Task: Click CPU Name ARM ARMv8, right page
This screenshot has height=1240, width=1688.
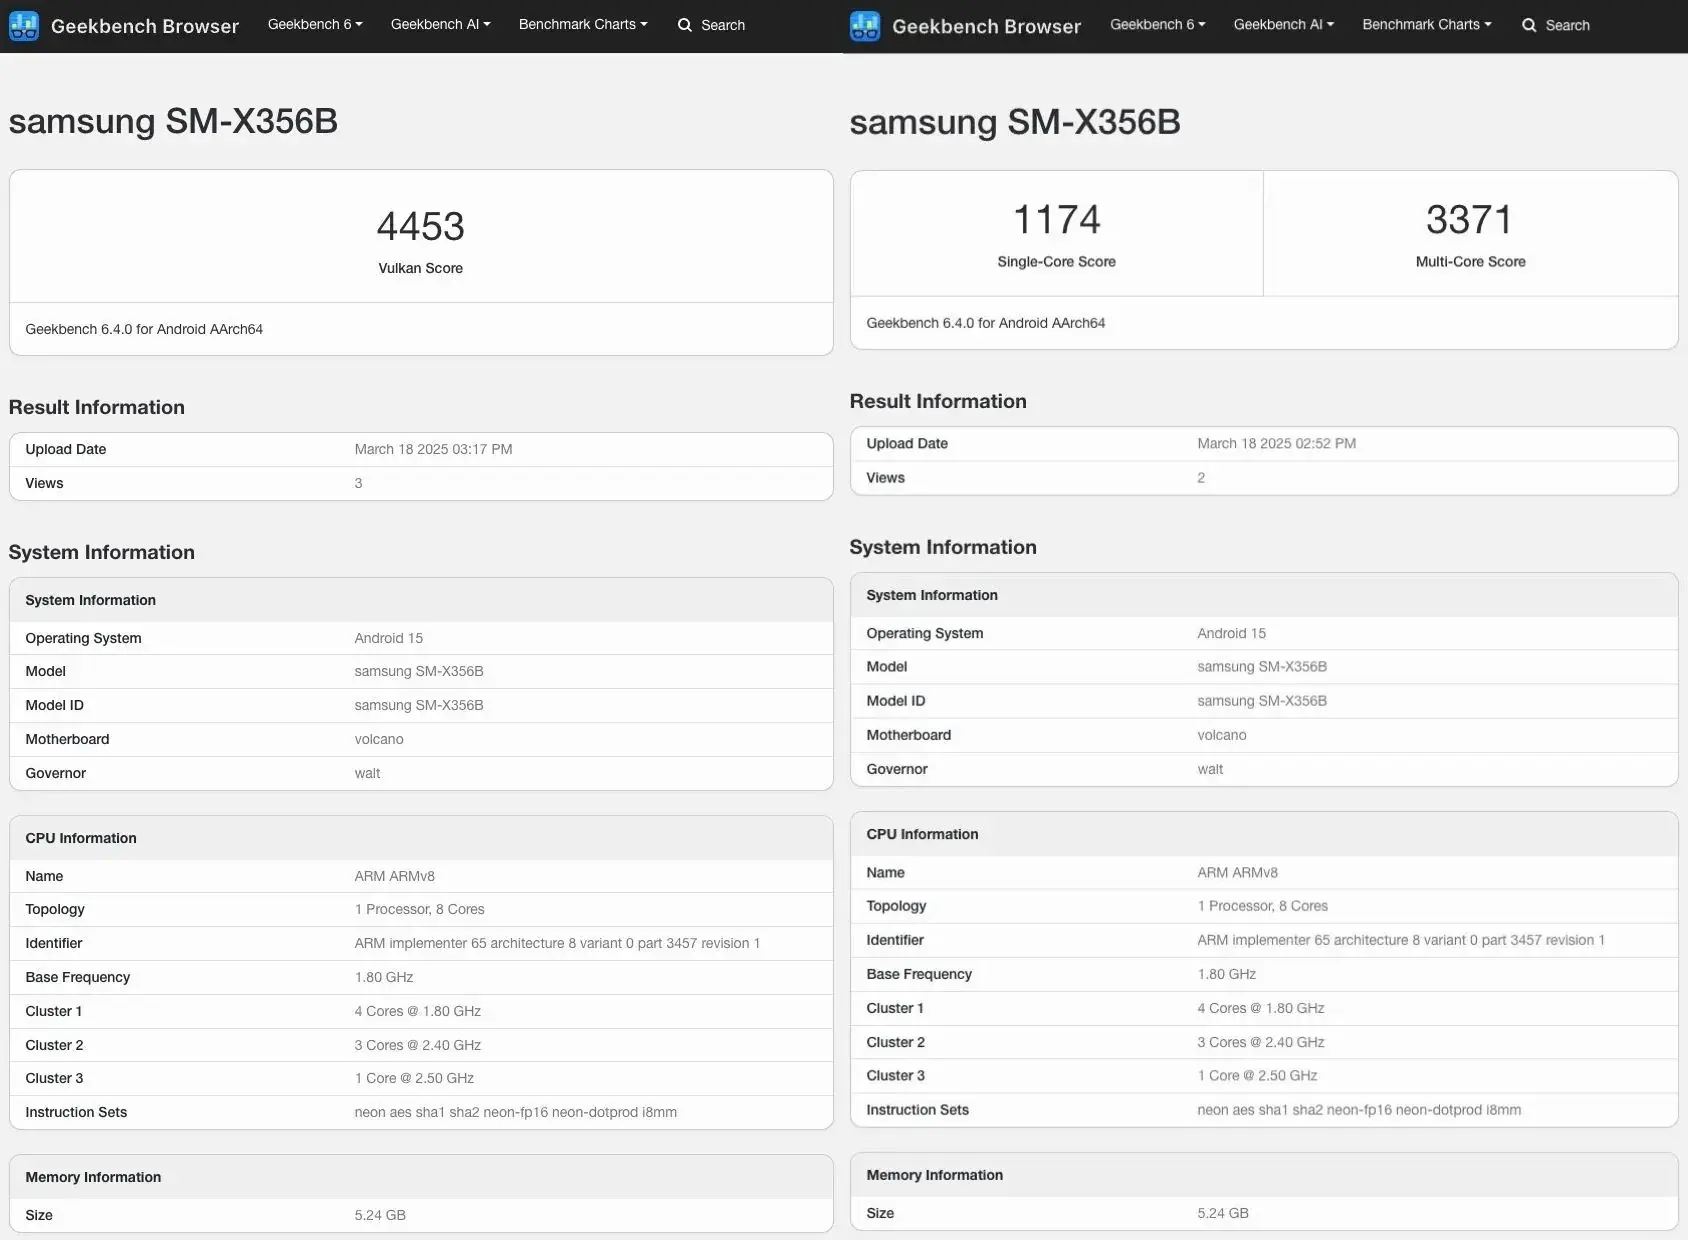Action: [1237, 873]
